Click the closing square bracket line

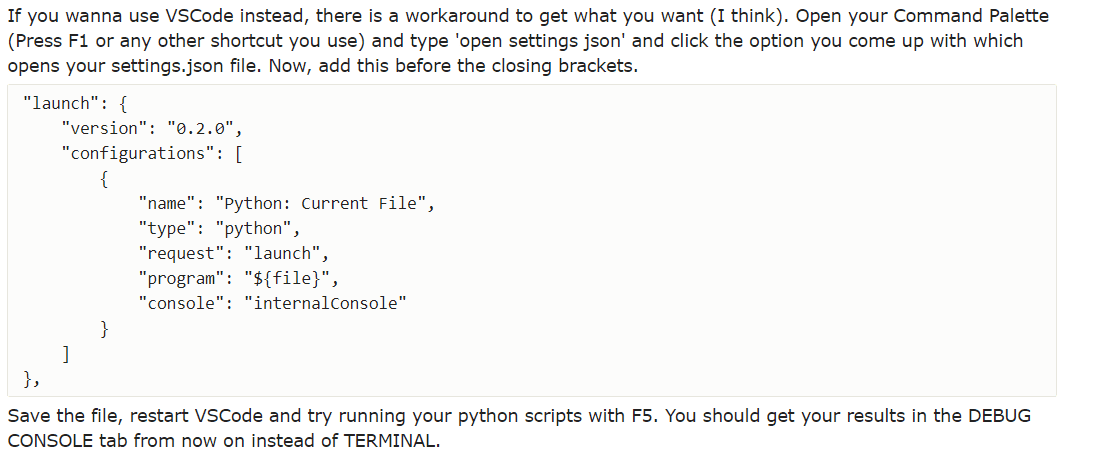[x=65, y=354]
